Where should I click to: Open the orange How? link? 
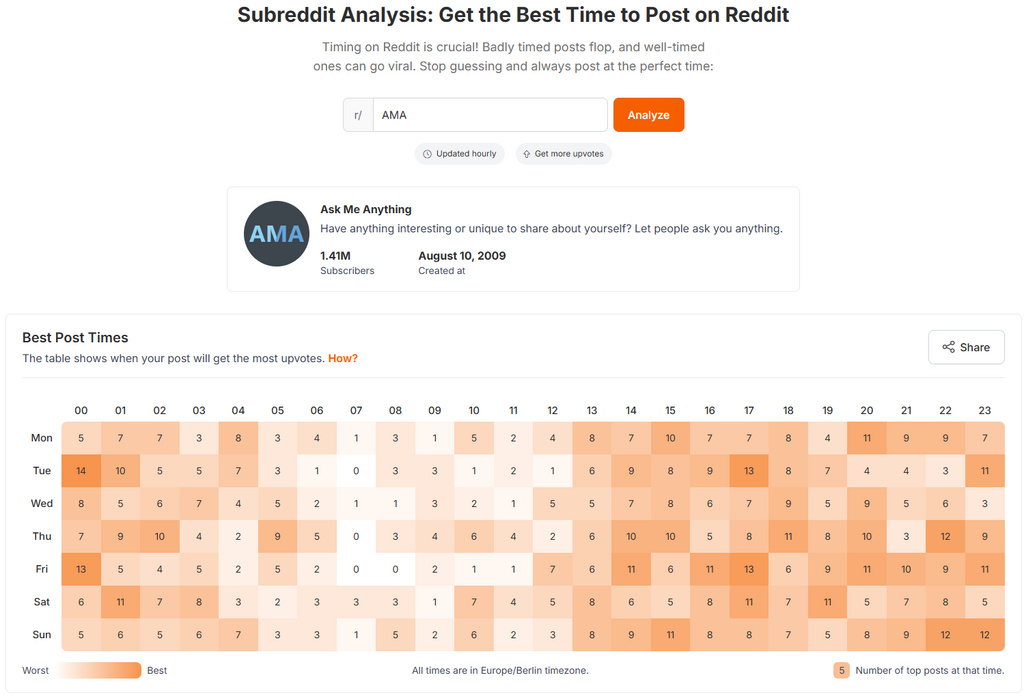coord(343,358)
